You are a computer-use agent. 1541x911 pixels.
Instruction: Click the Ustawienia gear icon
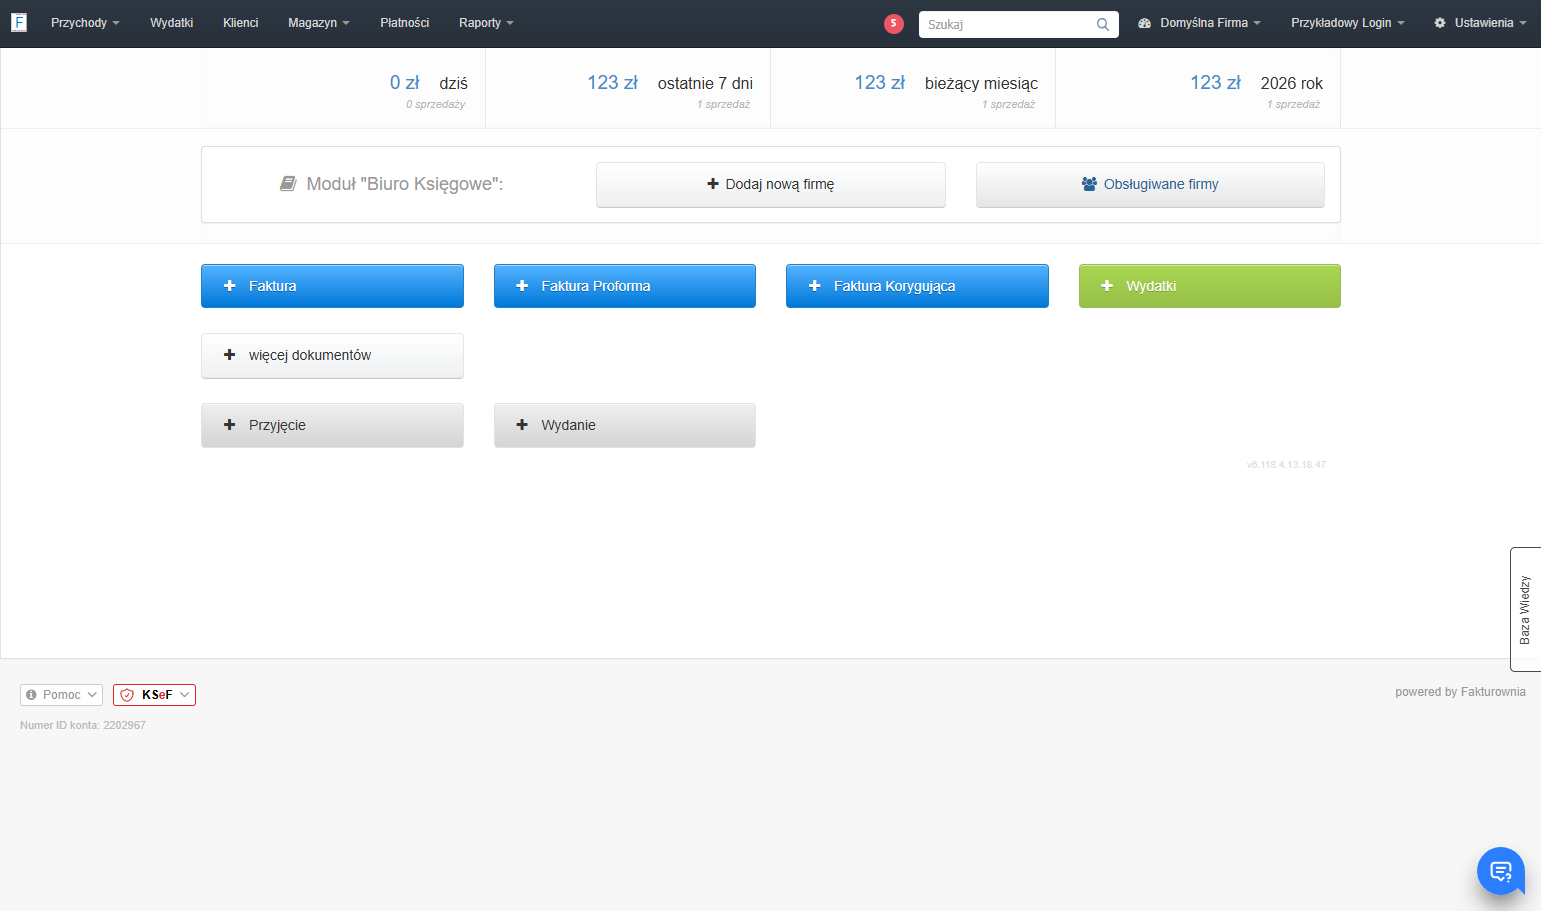[x=1440, y=23]
